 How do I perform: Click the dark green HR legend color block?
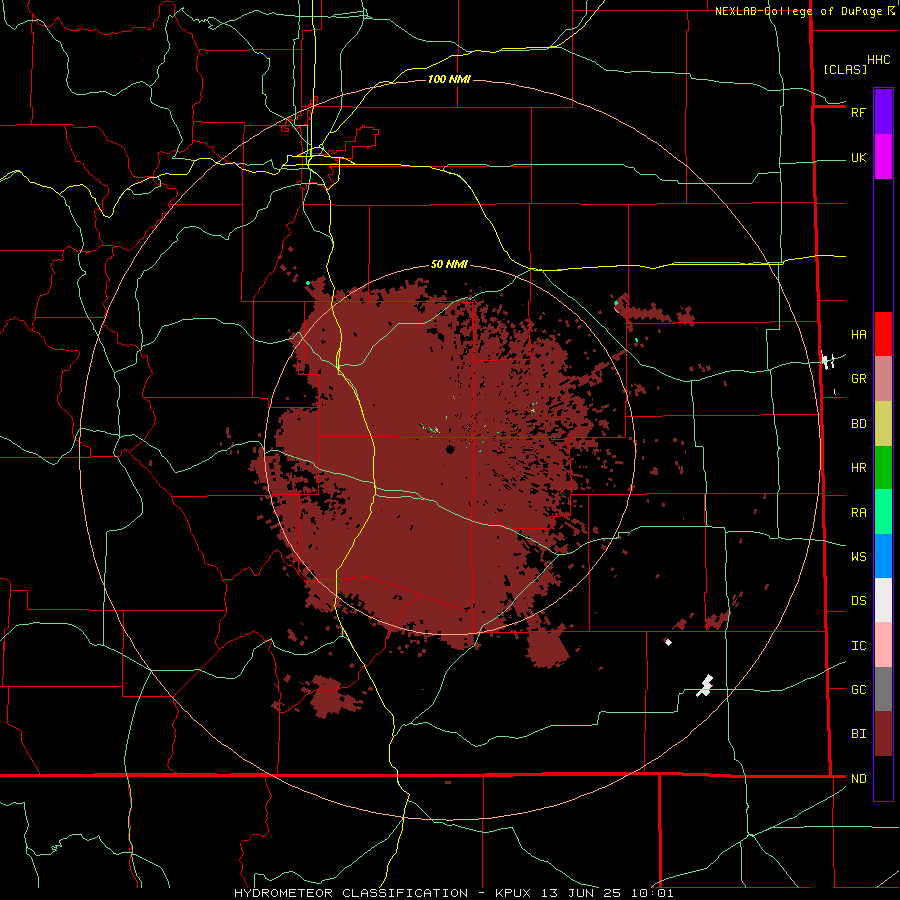883,468
